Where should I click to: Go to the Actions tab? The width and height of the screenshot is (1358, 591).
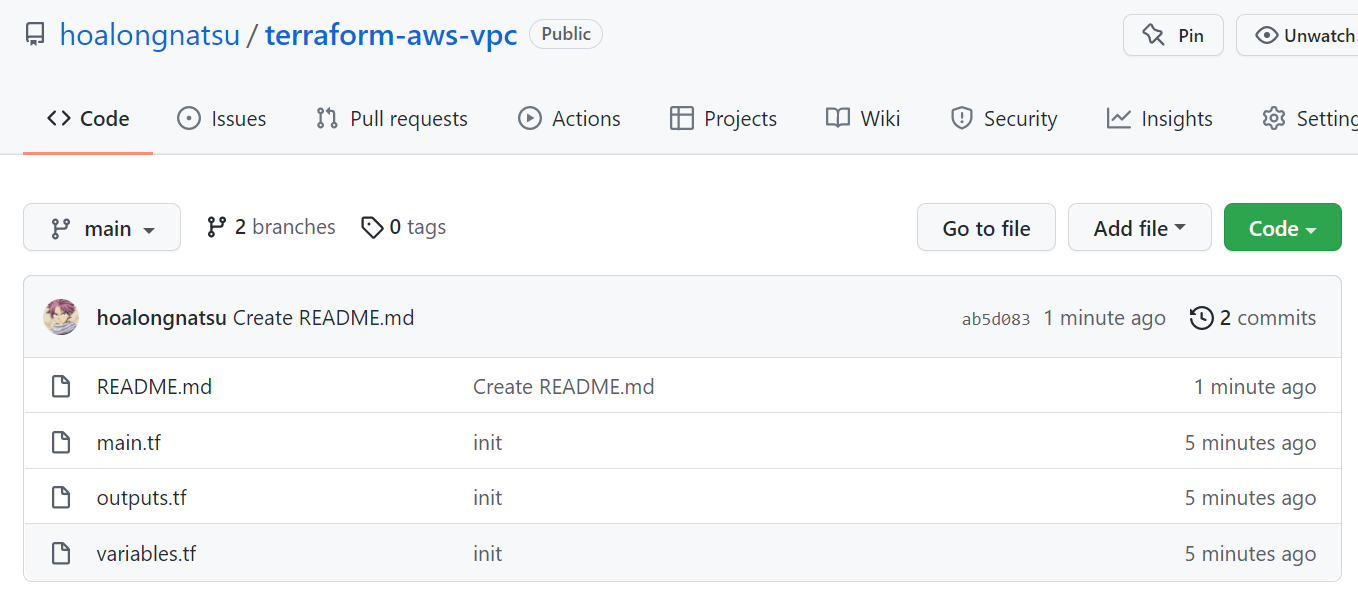(569, 119)
